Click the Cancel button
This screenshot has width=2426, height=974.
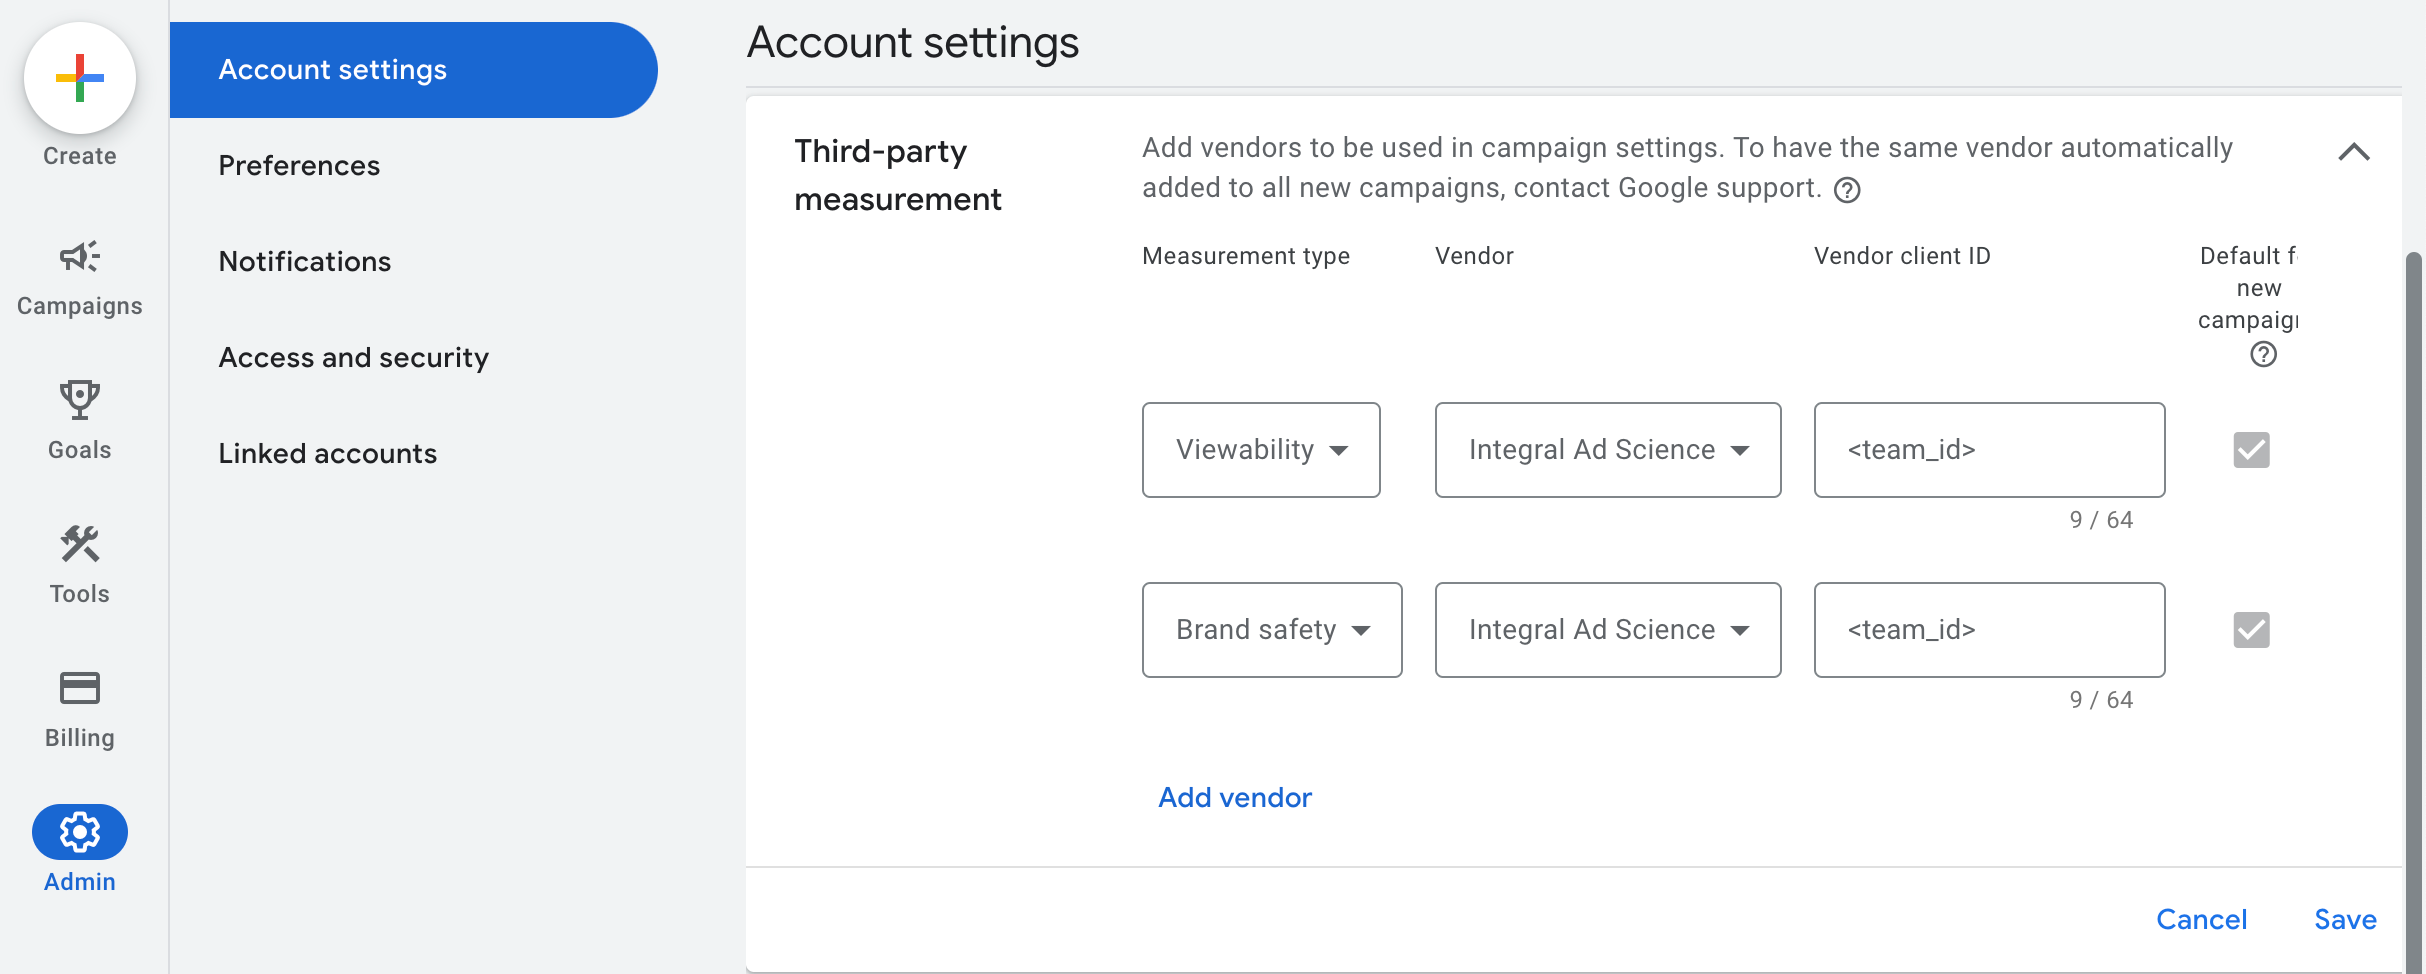(x=2201, y=919)
